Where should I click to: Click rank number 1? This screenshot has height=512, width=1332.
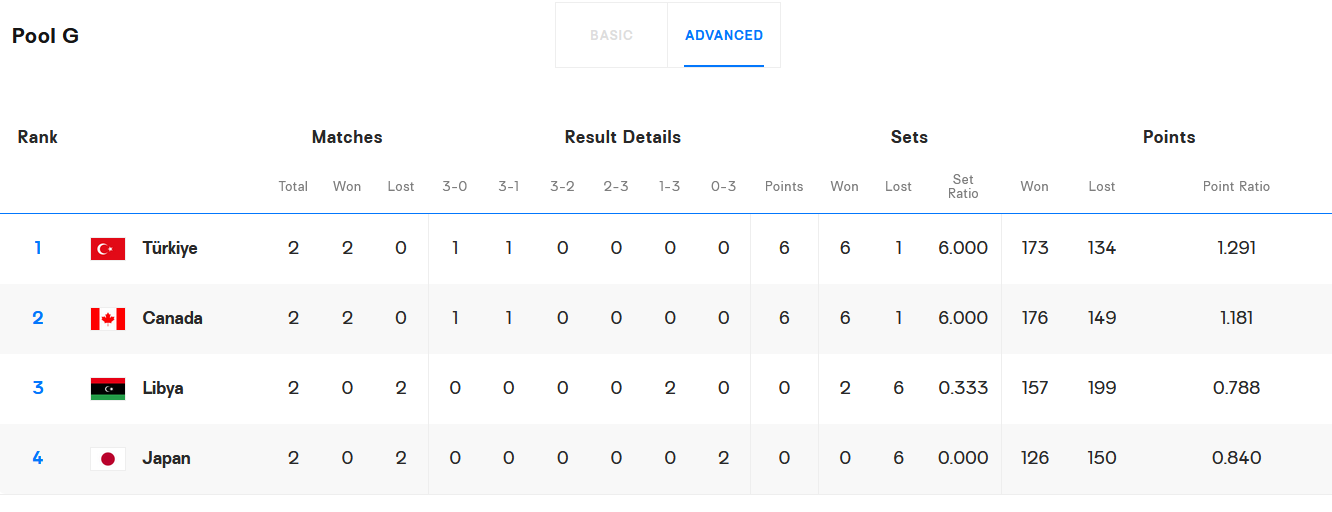click(38, 248)
